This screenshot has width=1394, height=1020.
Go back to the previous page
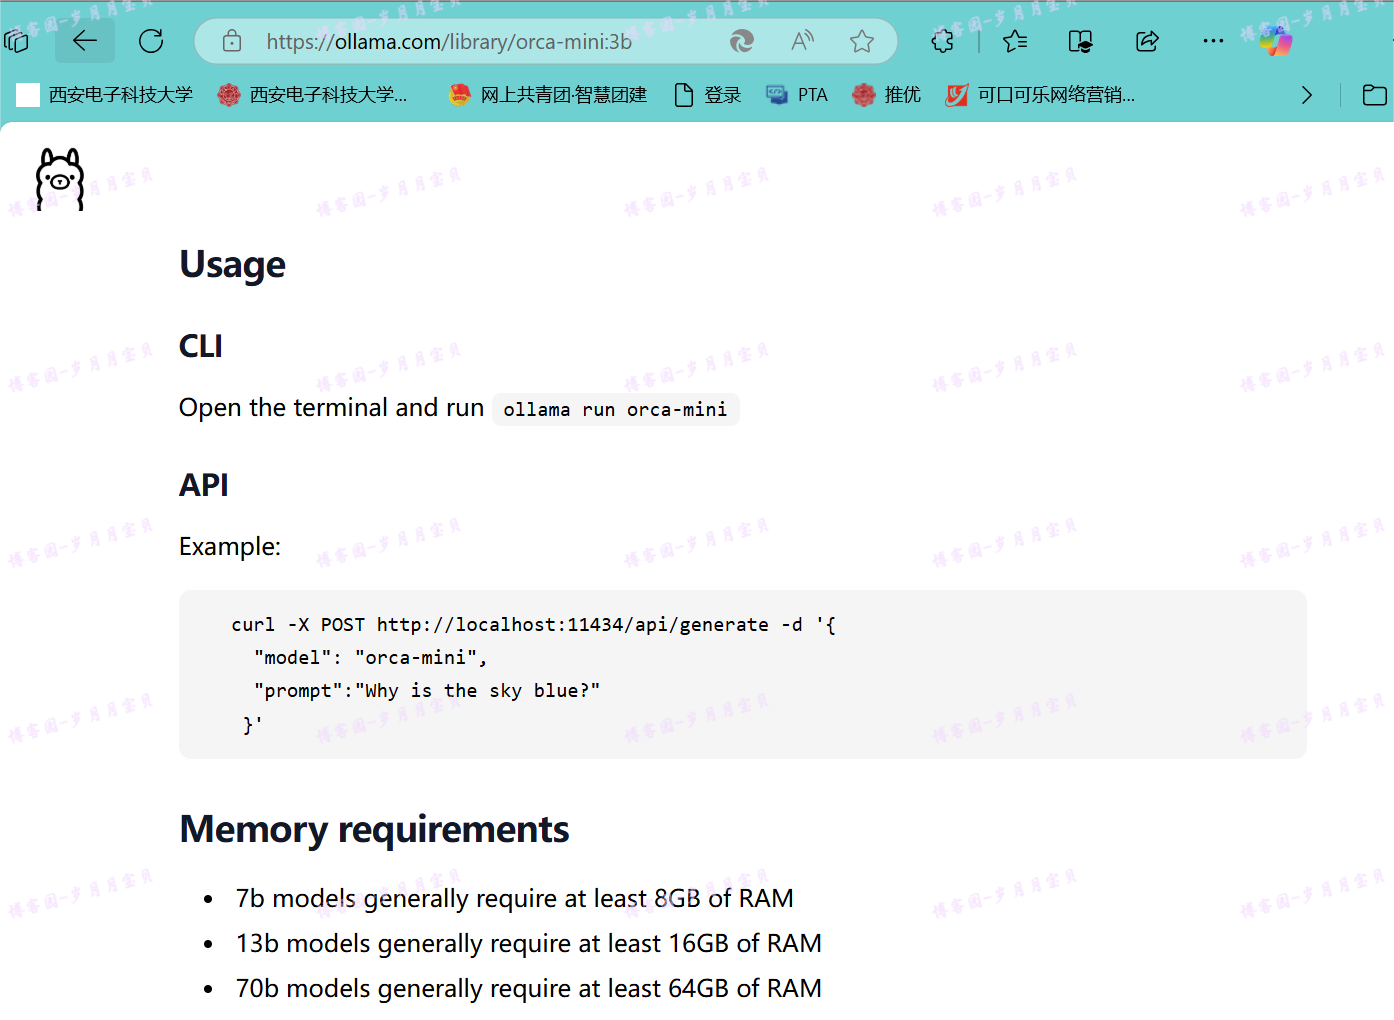point(85,41)
